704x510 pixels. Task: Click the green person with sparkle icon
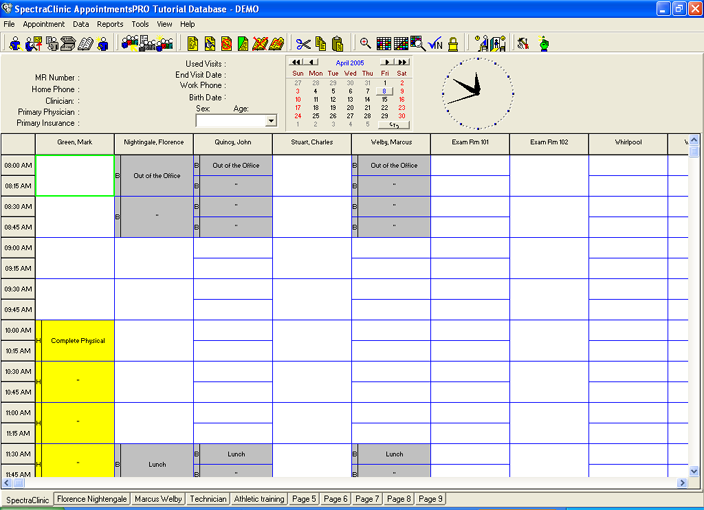pyautogui.click(x=544, y=44)
